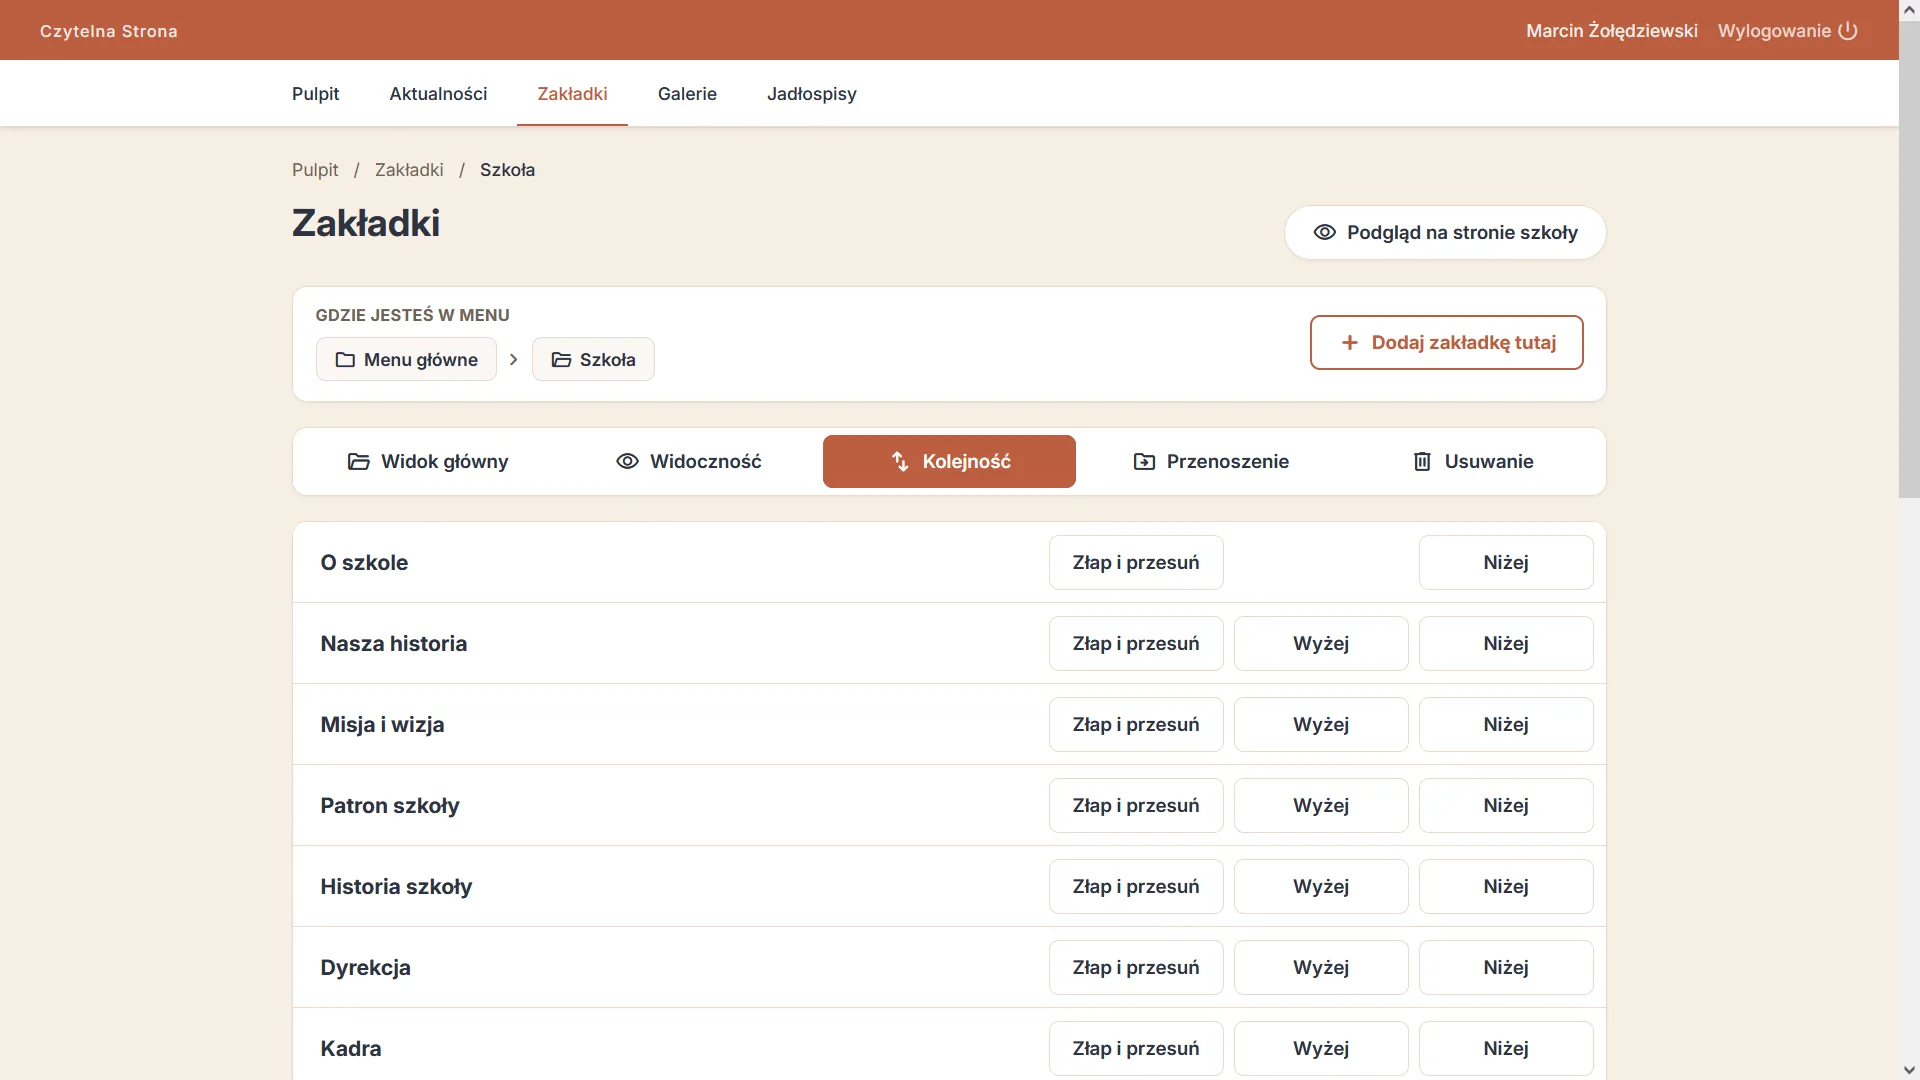Viewport: 1920px width, 1080px height.
Task: Click the scrollbar down arrow
Action: point(1909,1070)
